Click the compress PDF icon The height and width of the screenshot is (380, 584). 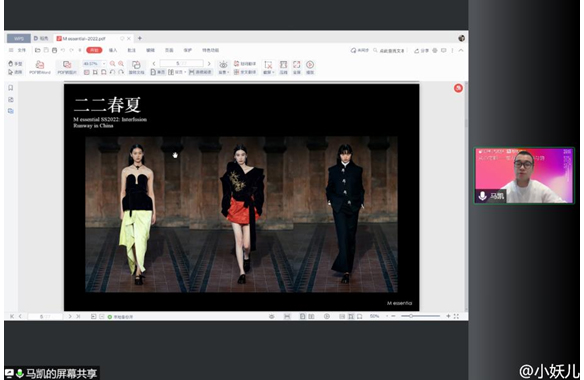(x=283, y=67)
